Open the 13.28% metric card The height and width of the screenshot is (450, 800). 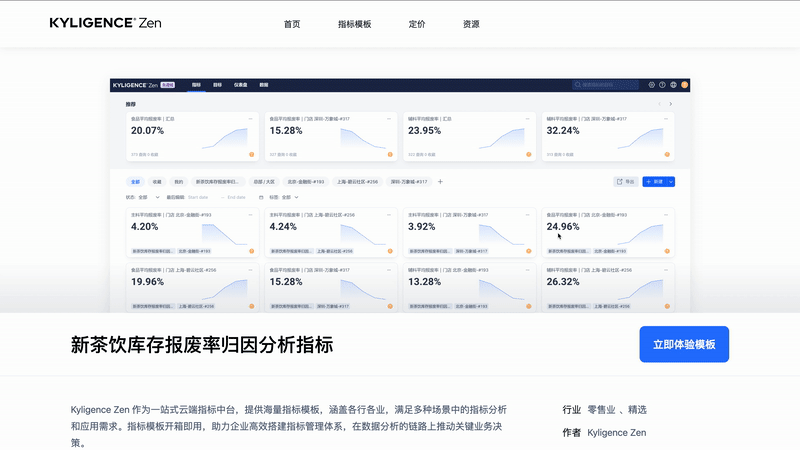click(x=469, y=287)
